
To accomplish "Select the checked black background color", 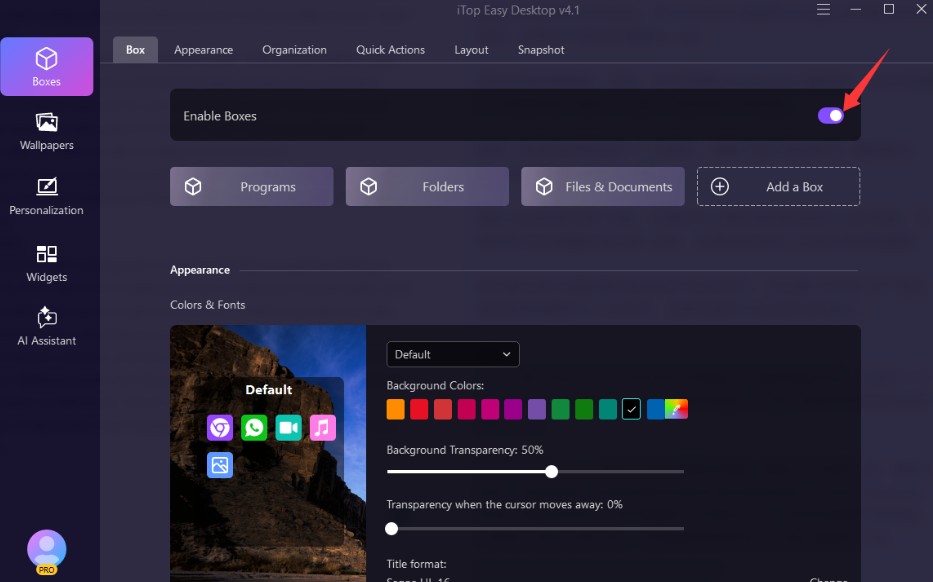I will [631, 409].
